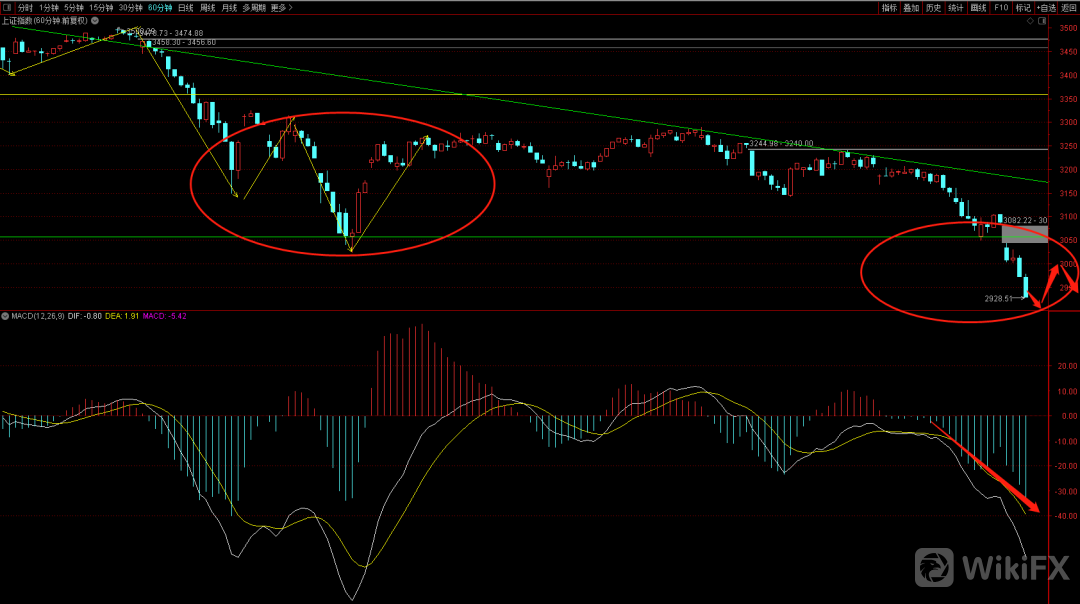Select the 1分钟 period tab

49,7
